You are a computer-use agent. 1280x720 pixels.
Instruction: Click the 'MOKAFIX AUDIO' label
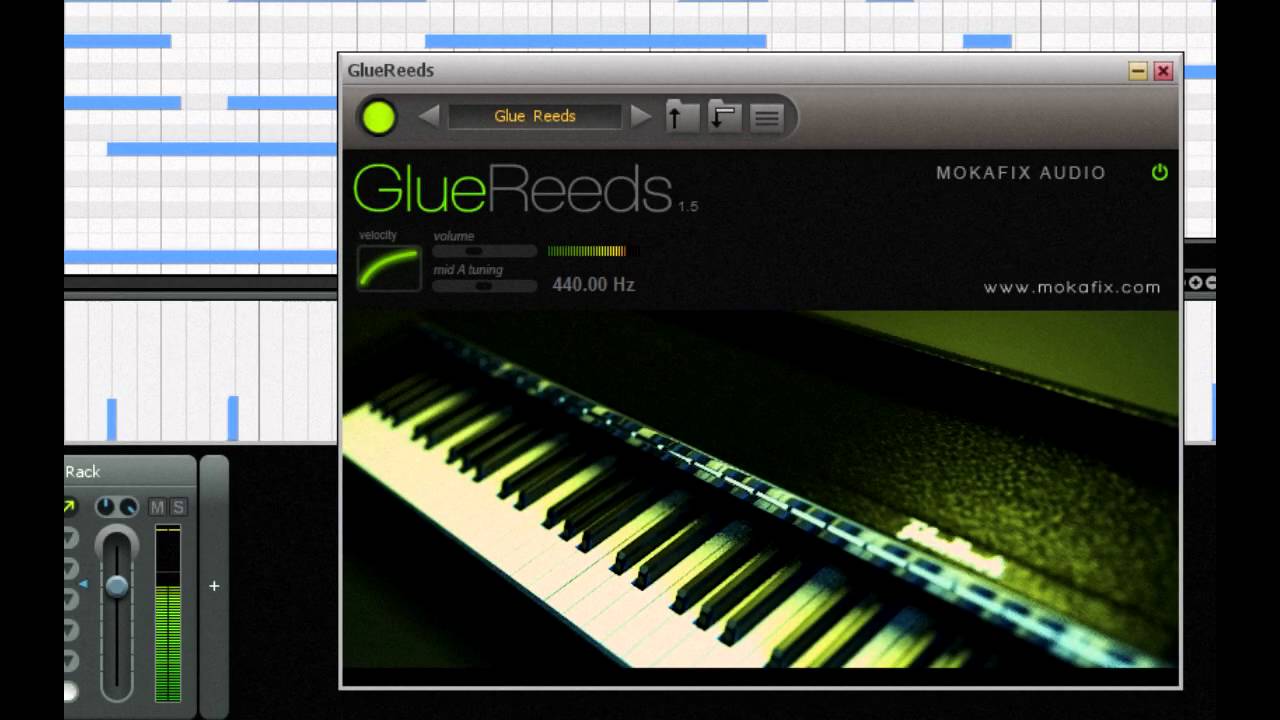(x=1021, y=173)
